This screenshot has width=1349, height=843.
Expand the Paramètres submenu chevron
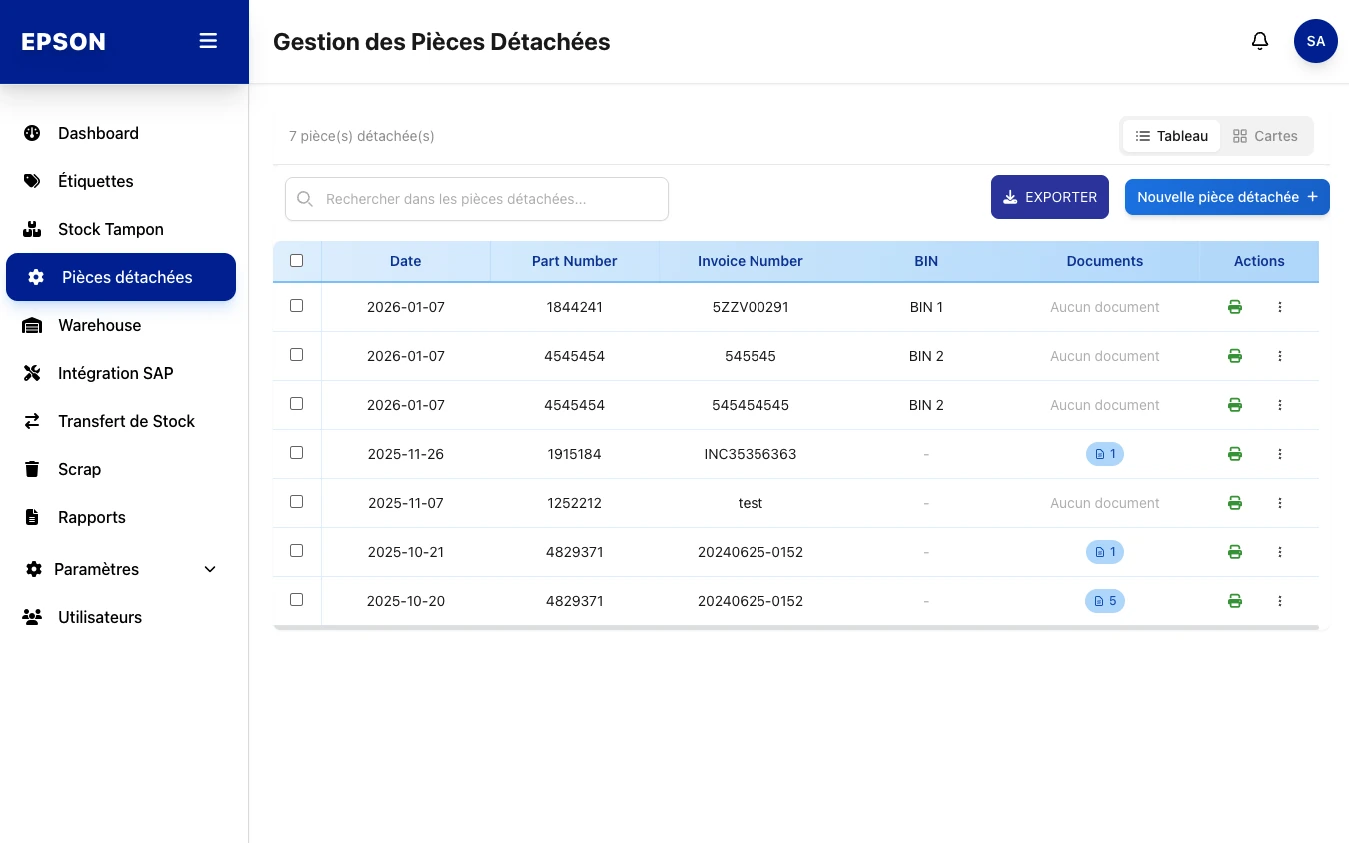210,569
